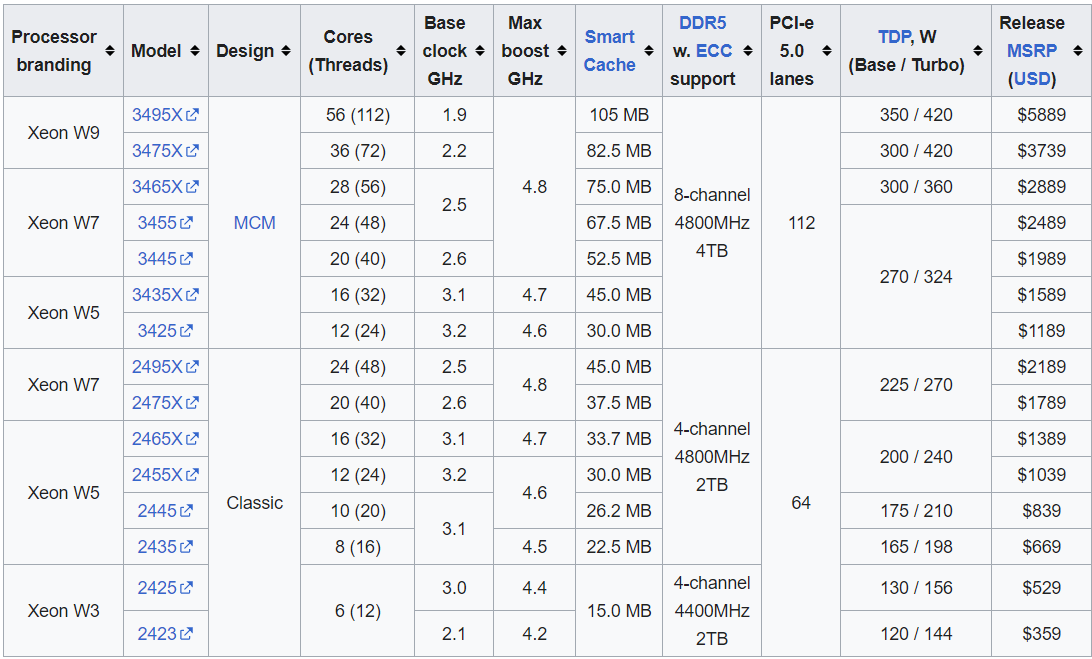Select the 225 / 270 TDP cell
This screenshot has height=659, width=1092.
(916, 385)
